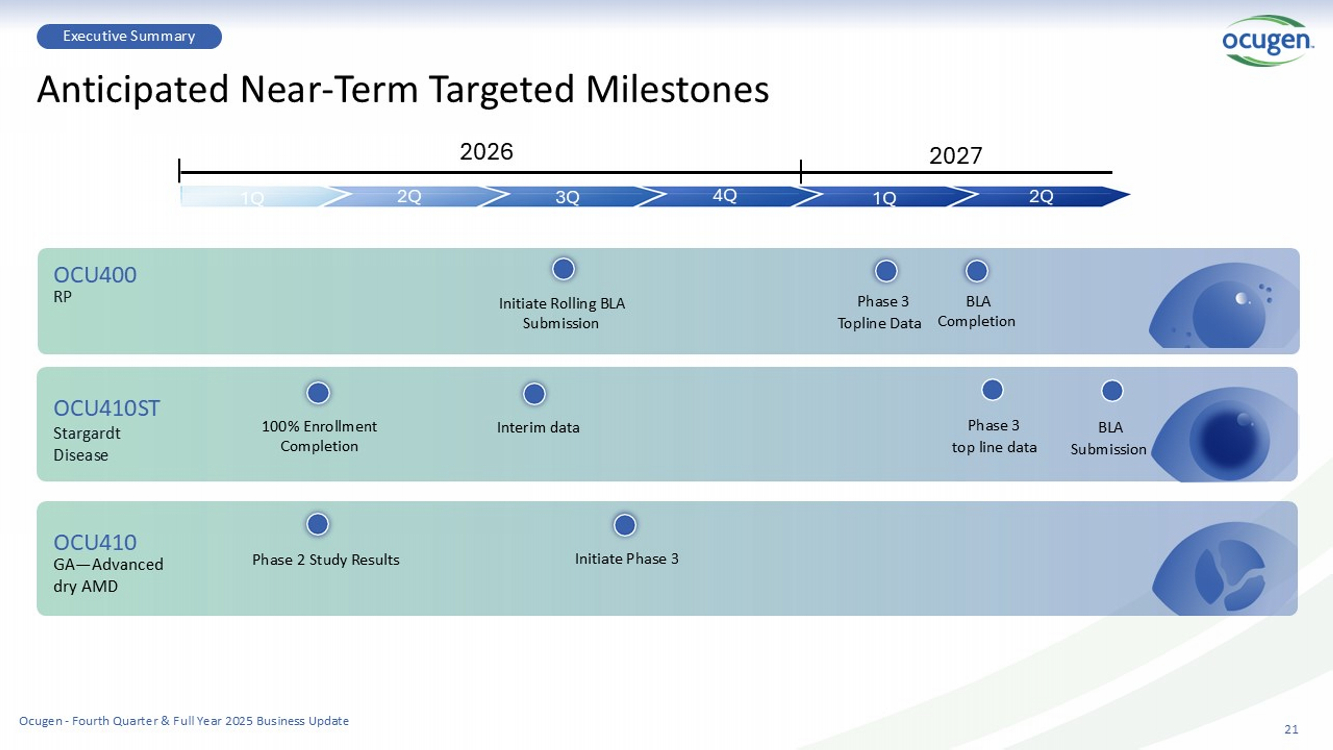This screenshot has width=1333, height=750.
Task: Select the OCU410ST Phase 3 top line data dot
Action: 992,390
